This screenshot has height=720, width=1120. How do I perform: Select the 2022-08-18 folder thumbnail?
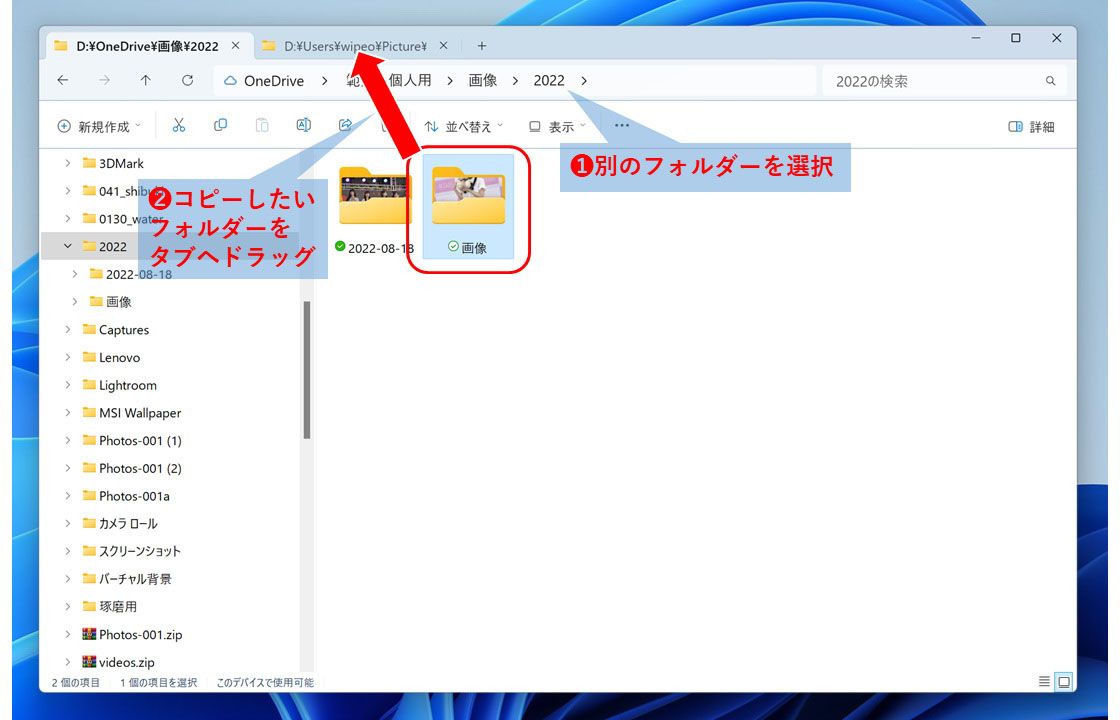click(x=375, y=207)
